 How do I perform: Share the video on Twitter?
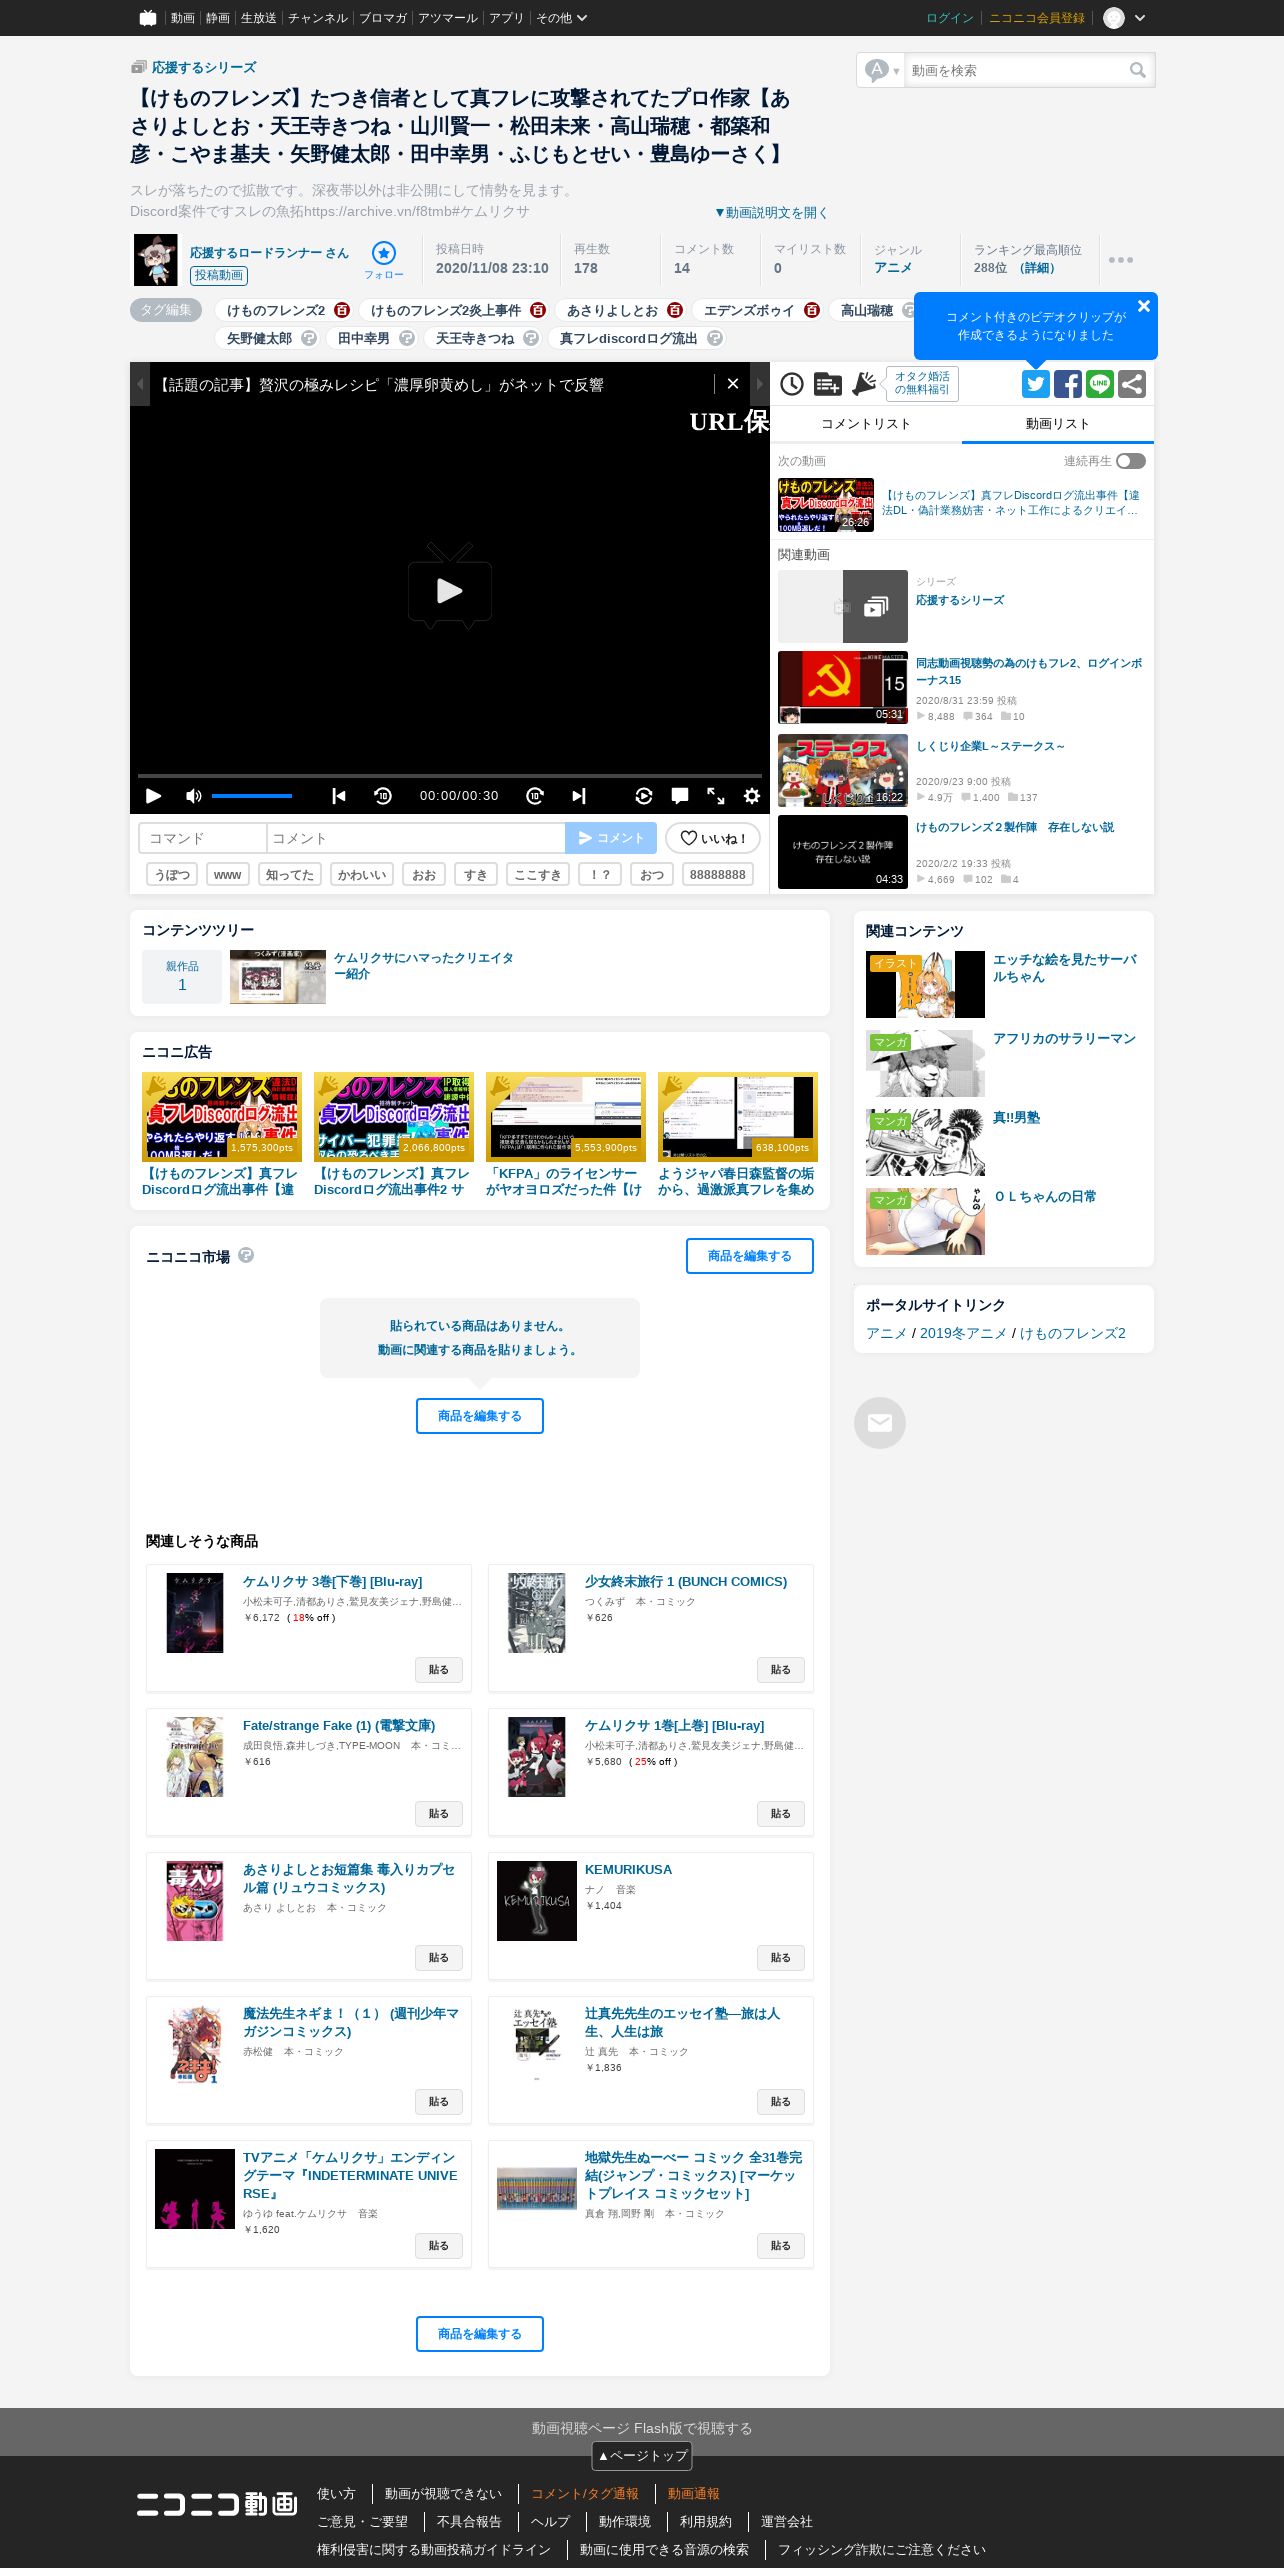pos(1036,384)
